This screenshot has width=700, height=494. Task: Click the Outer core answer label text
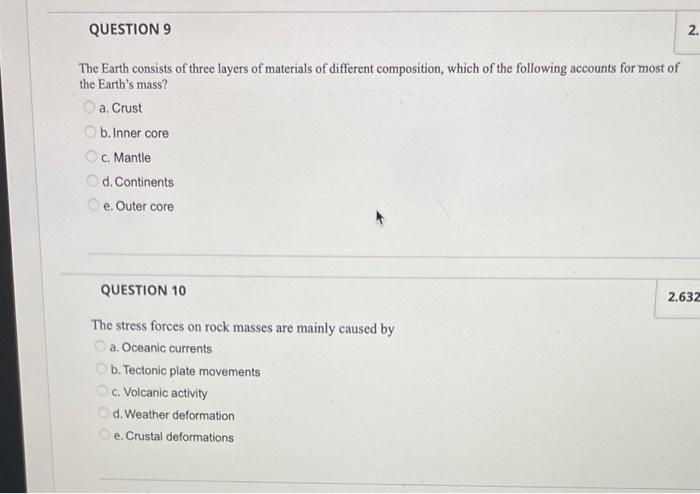(145, 207)
